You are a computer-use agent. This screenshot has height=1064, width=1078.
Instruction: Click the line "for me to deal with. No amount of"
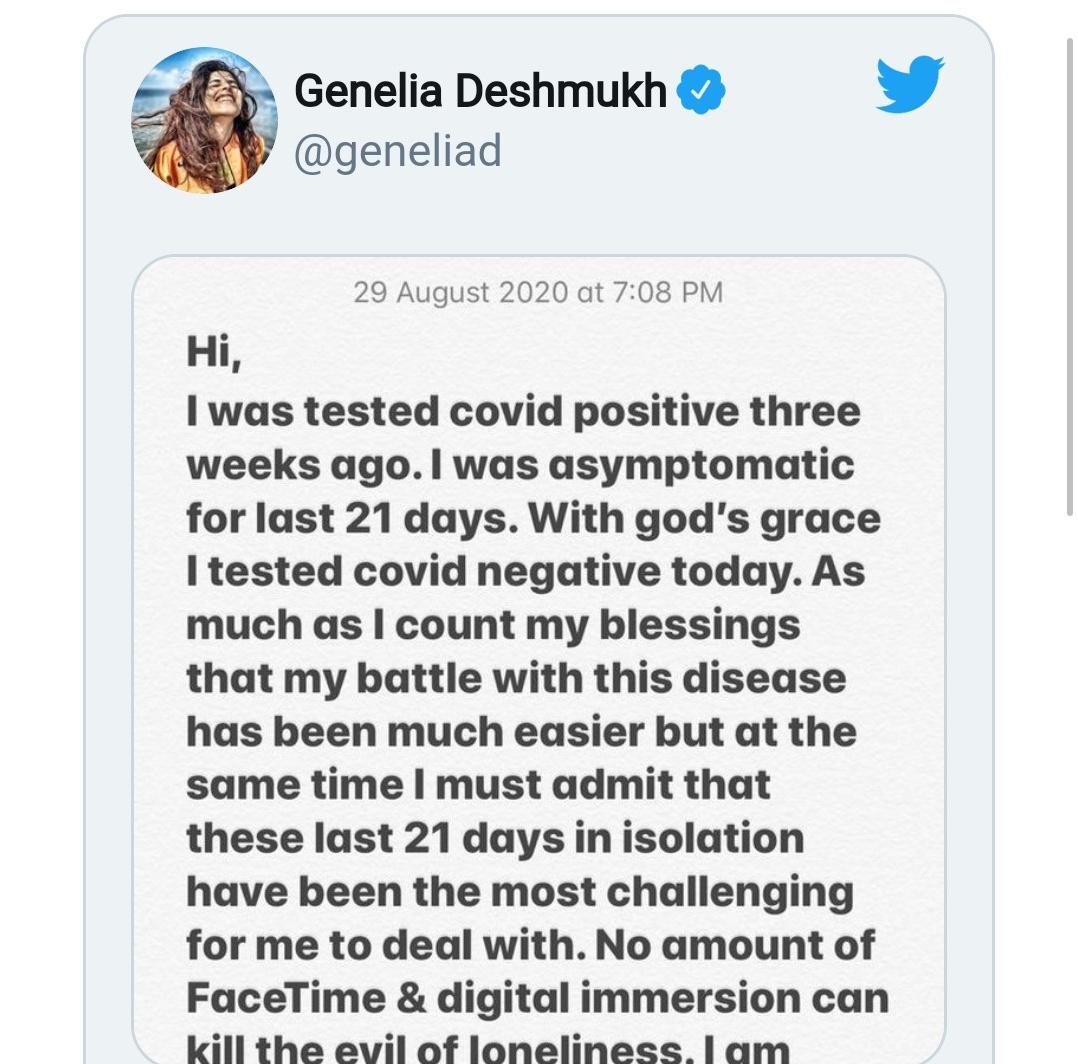coord(531,945)
